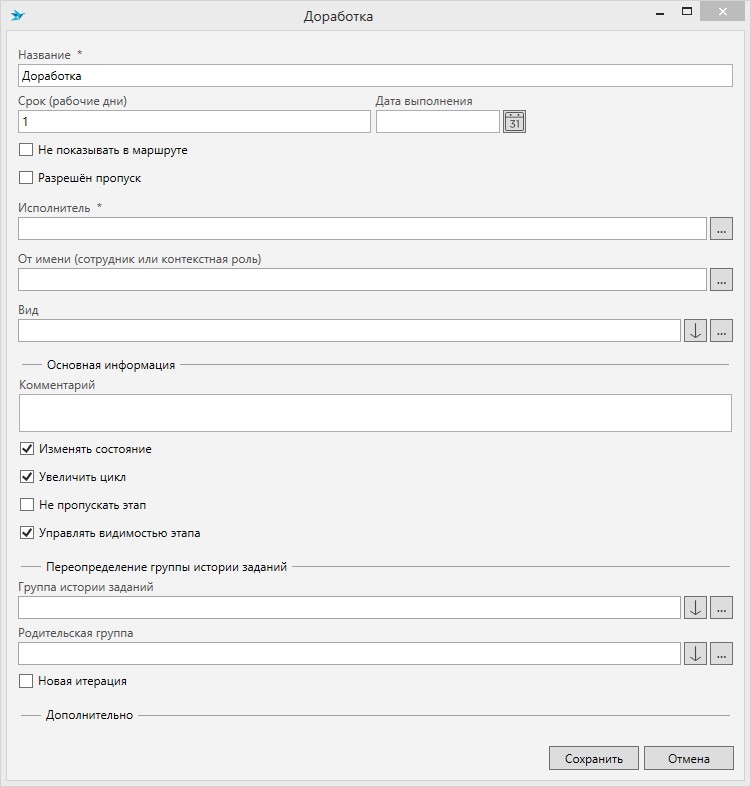Screen dimensions: 751x787
Task: Focus the Название text field
Action: pos(375,75)
